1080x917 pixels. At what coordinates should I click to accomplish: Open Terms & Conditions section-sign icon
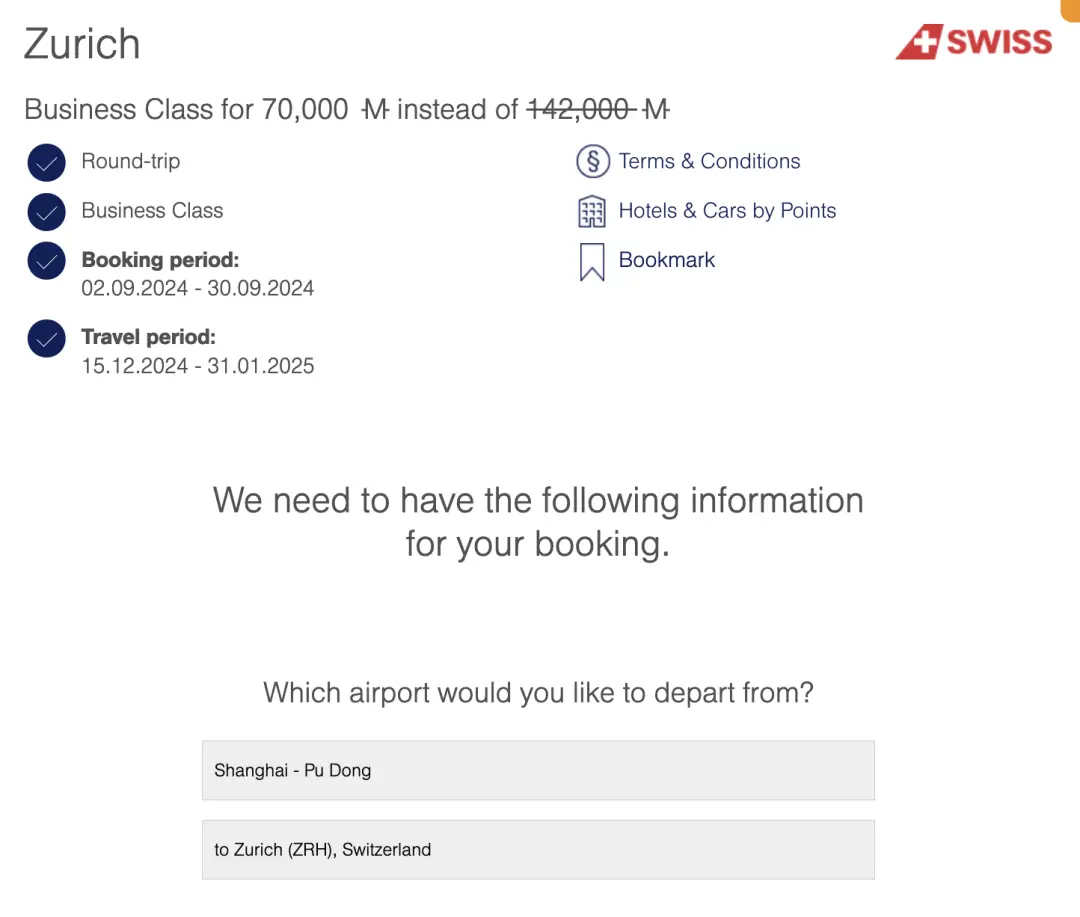click(592, 161)
